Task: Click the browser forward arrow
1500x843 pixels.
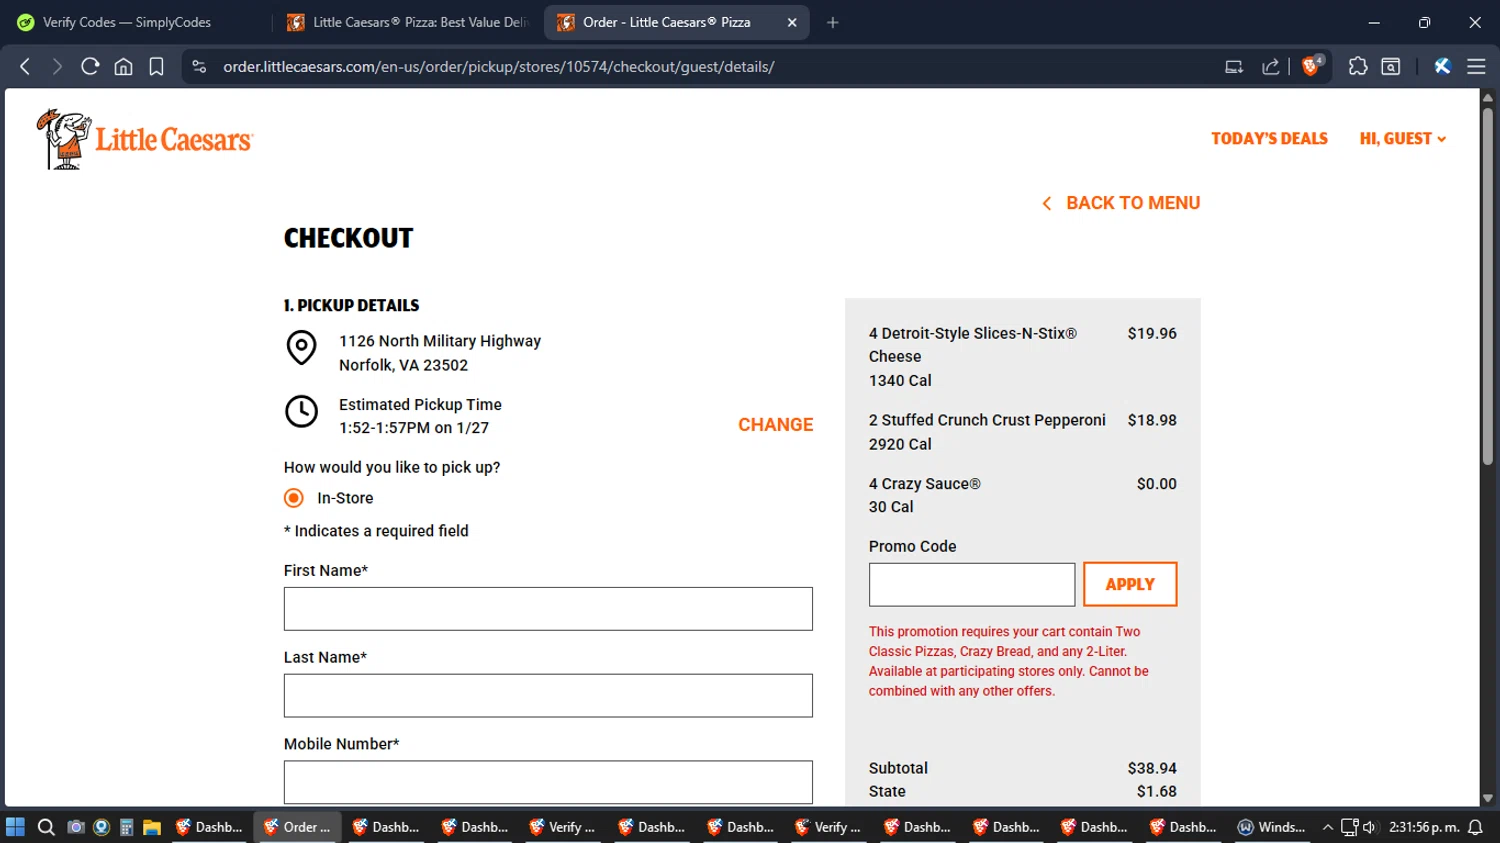Action: (x=57, y=67)
